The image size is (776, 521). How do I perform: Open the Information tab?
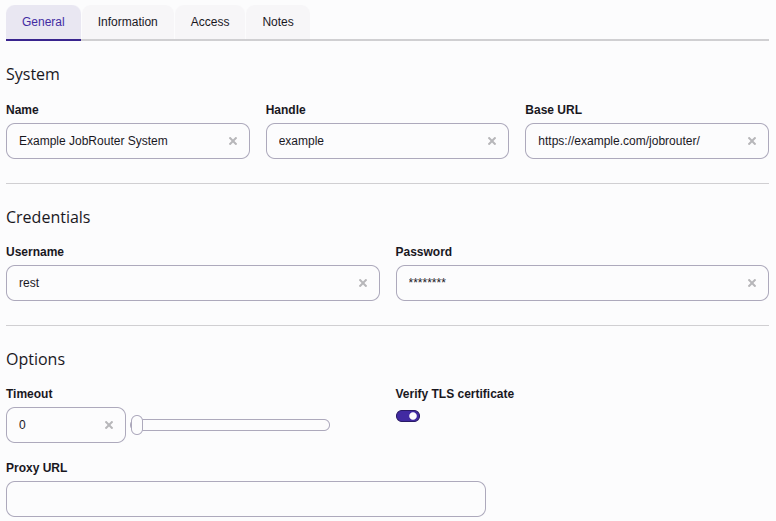(128, 22)
